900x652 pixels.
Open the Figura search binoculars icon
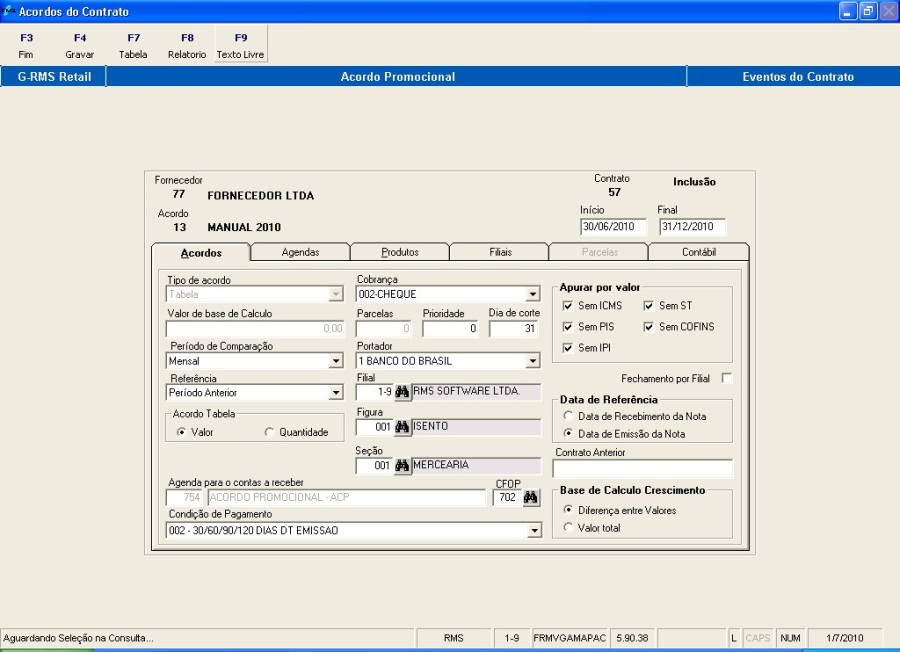(403, 428)
